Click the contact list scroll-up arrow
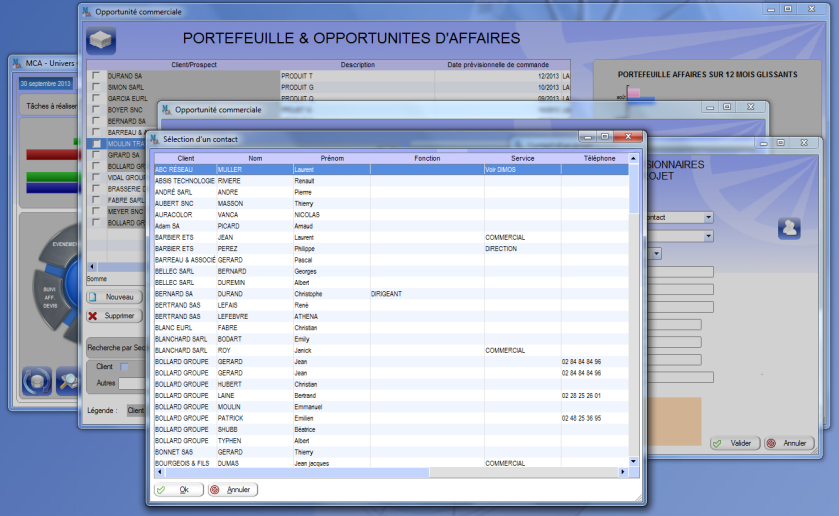The image size is (839, 516). pos(634,158)
